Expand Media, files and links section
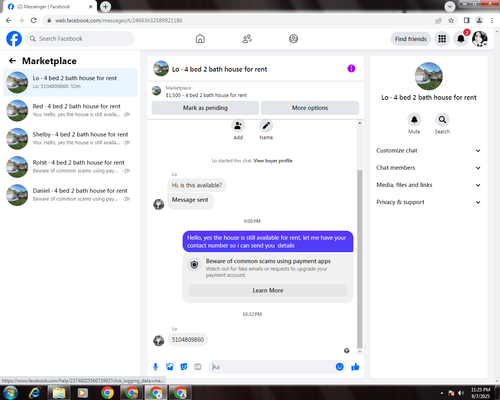 (x=428, y=185)
